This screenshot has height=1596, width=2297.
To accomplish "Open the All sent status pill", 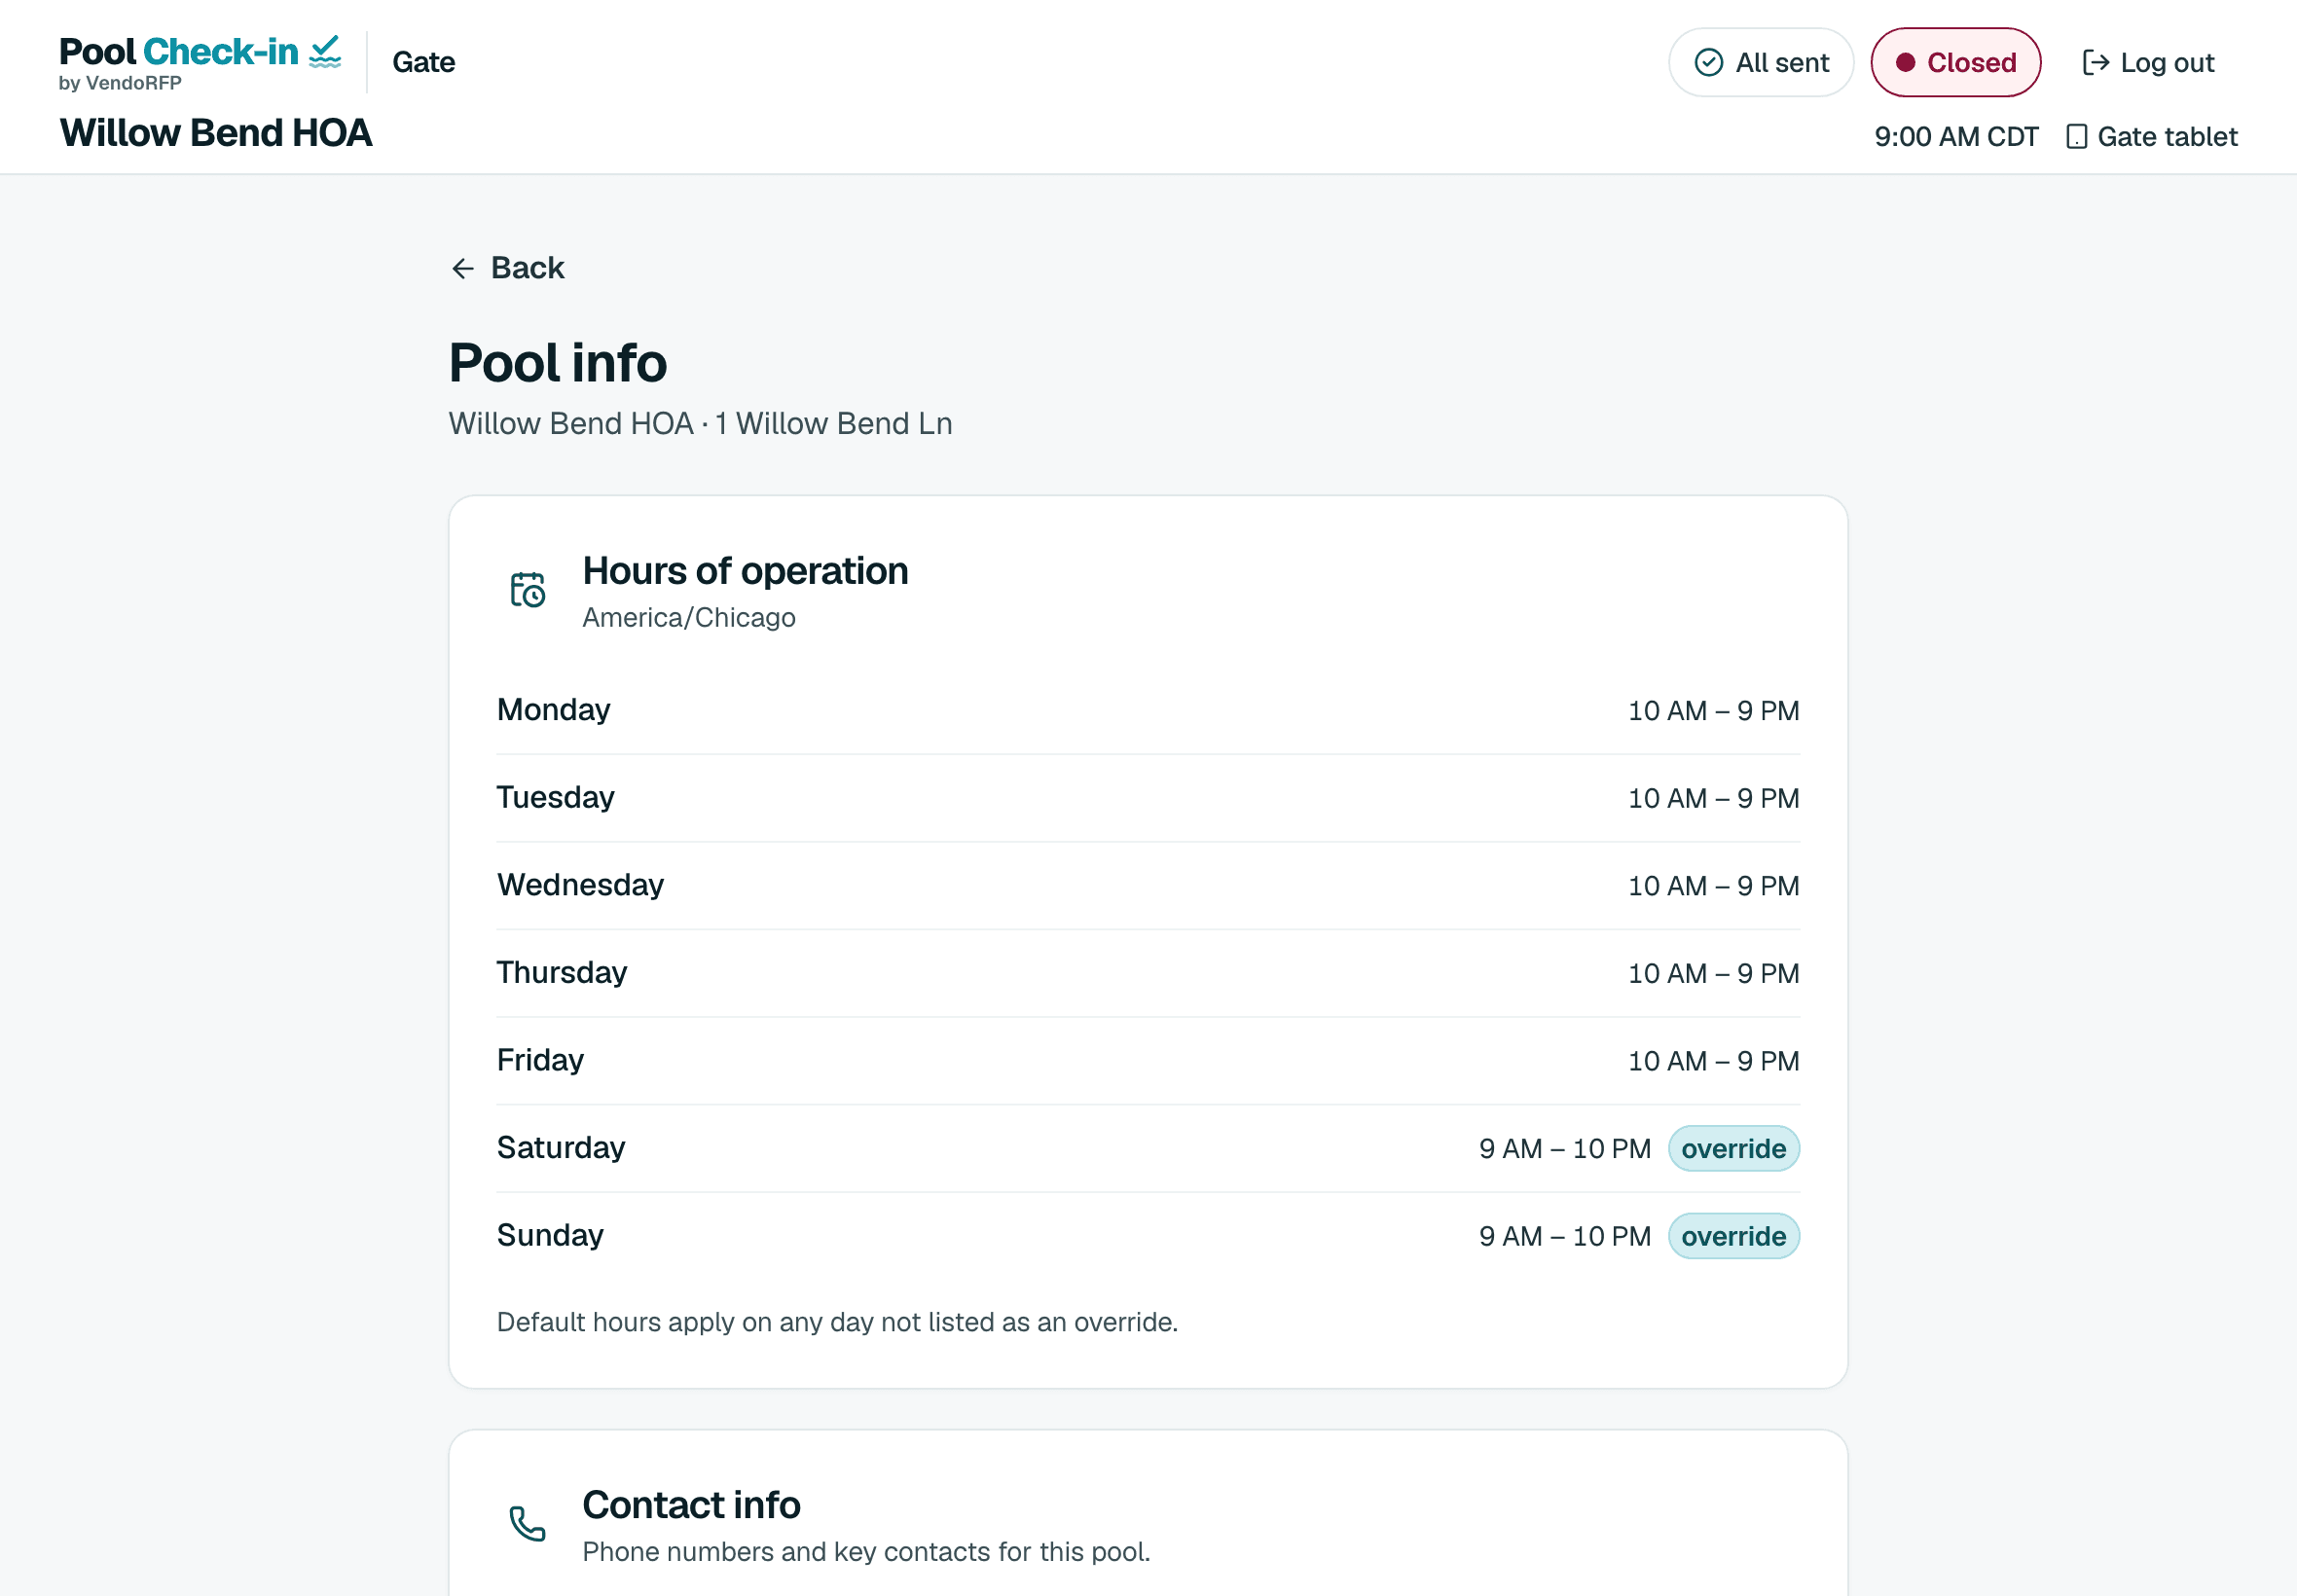I will pyautogui.click(x=1761, y=63).
